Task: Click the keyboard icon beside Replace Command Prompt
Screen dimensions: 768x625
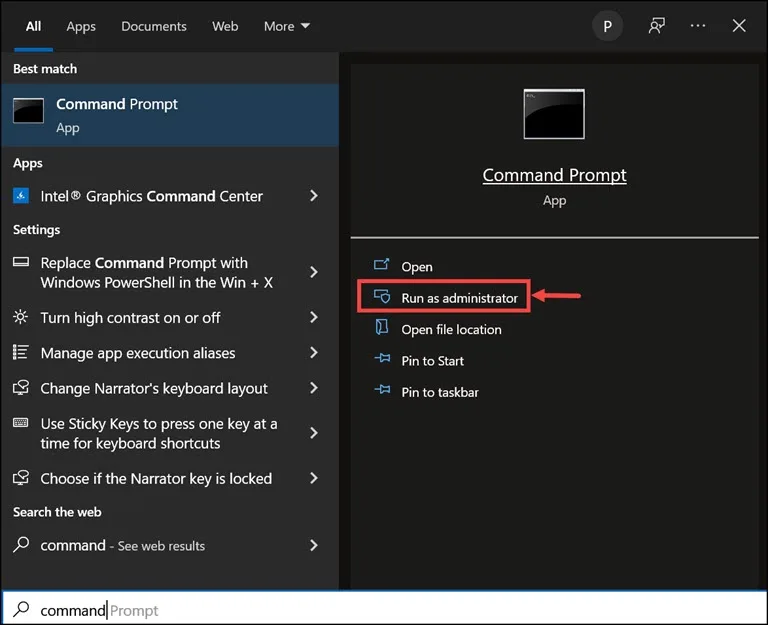Action: (x=21, y=262)
